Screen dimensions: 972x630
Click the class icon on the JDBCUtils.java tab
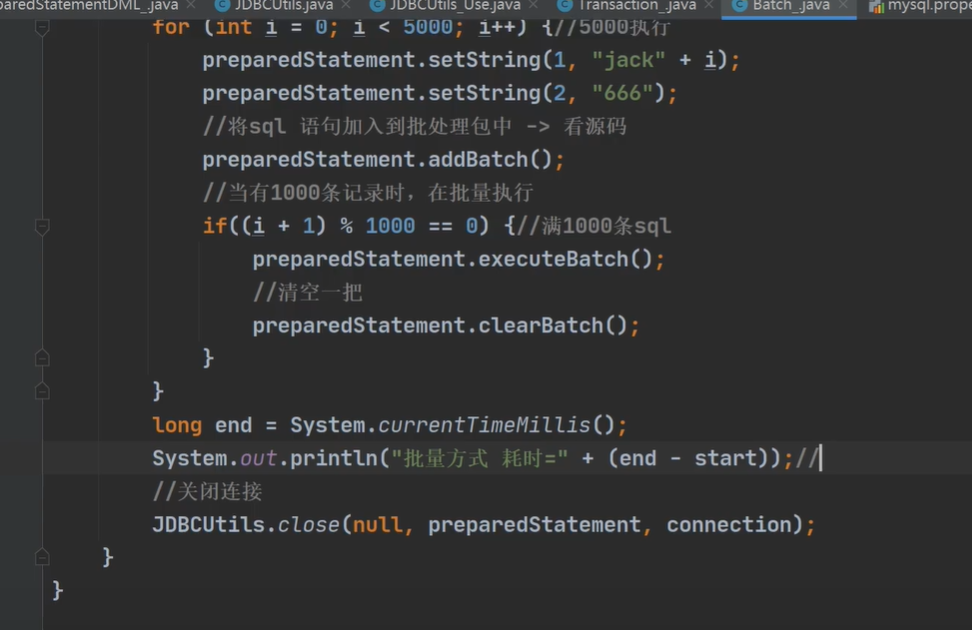(x=222, y=6)
